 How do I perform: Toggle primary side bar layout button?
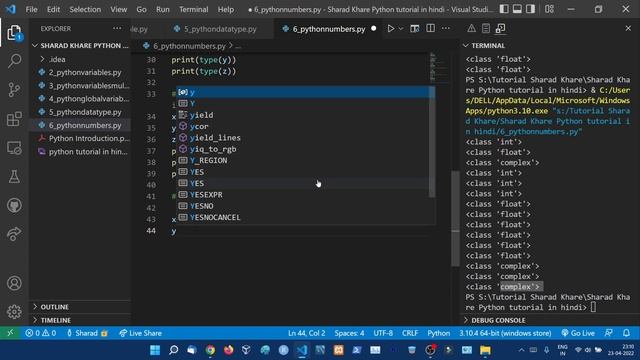[504, 9]
